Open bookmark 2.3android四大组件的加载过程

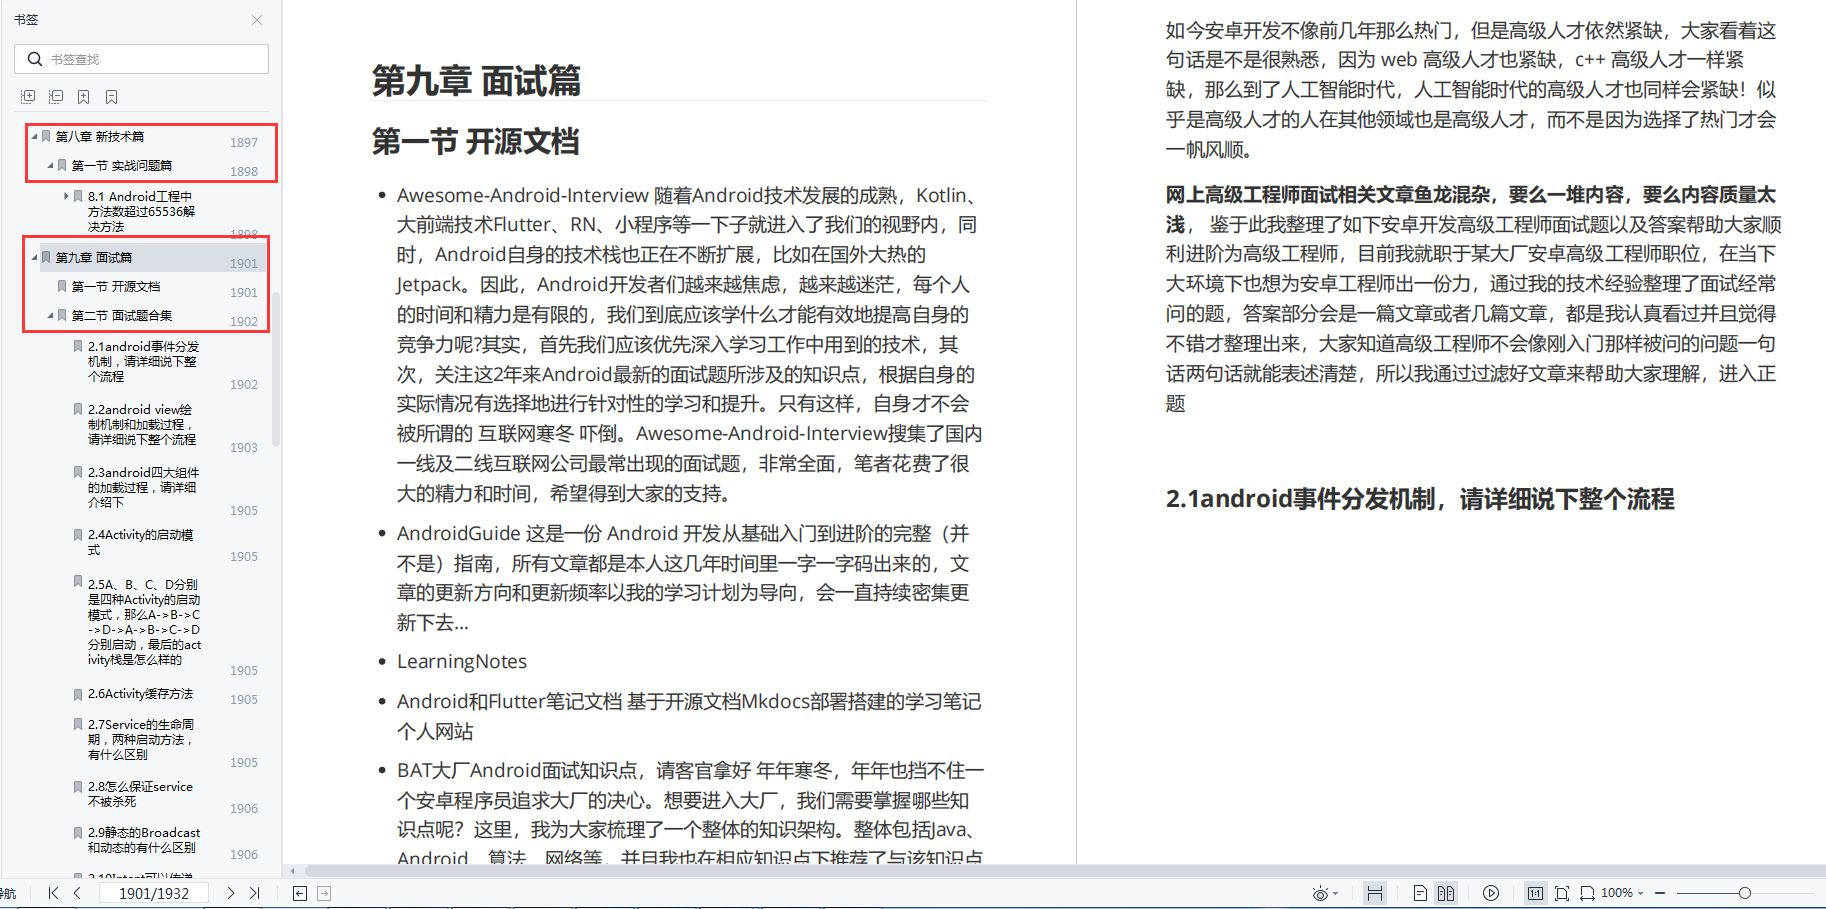click(143, 487)
